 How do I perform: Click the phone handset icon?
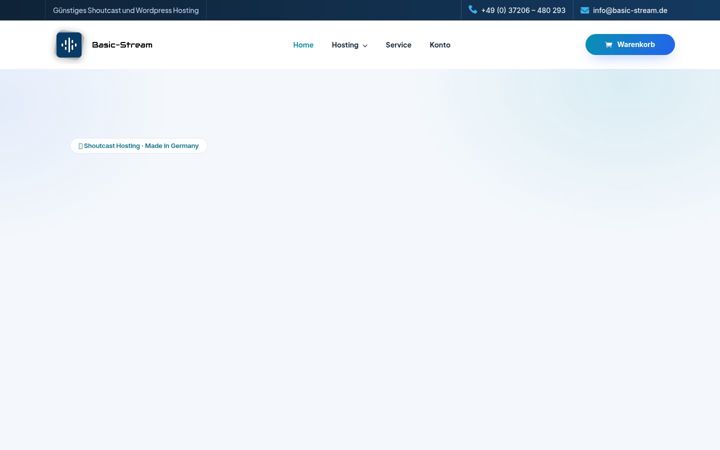472,10
